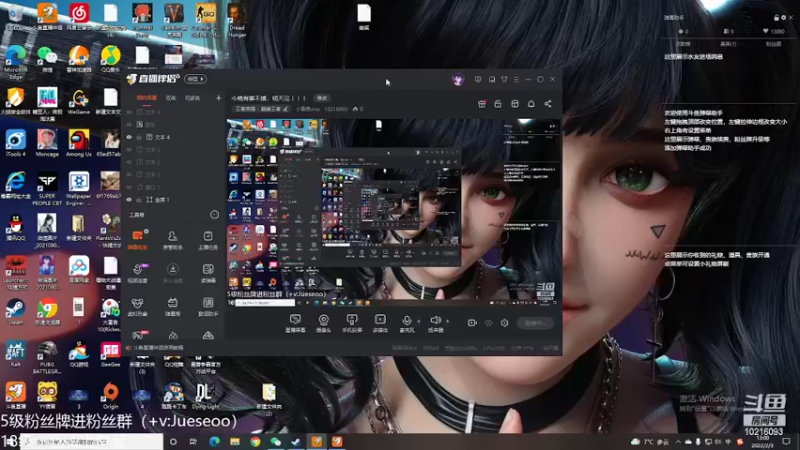Open Microsoft Edge from the taskbar
The image size is (800, 450).
click(214, 442)
